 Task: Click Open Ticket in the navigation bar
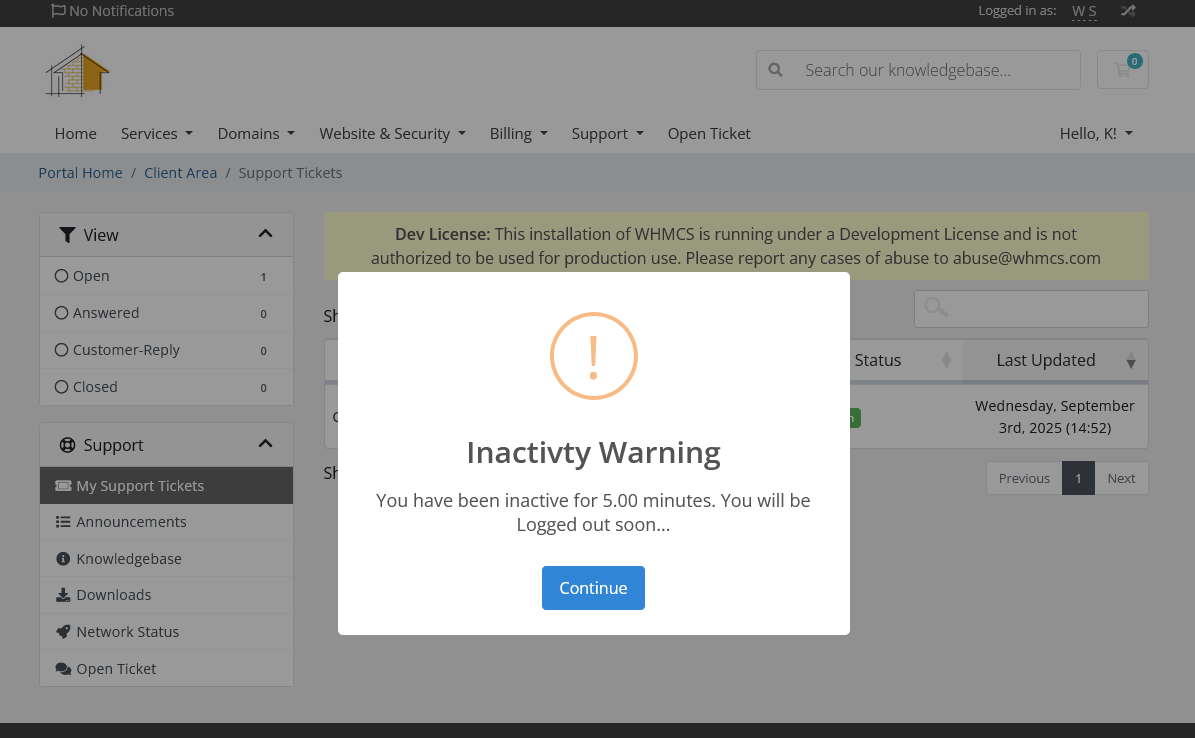click(x=709, y=134)
